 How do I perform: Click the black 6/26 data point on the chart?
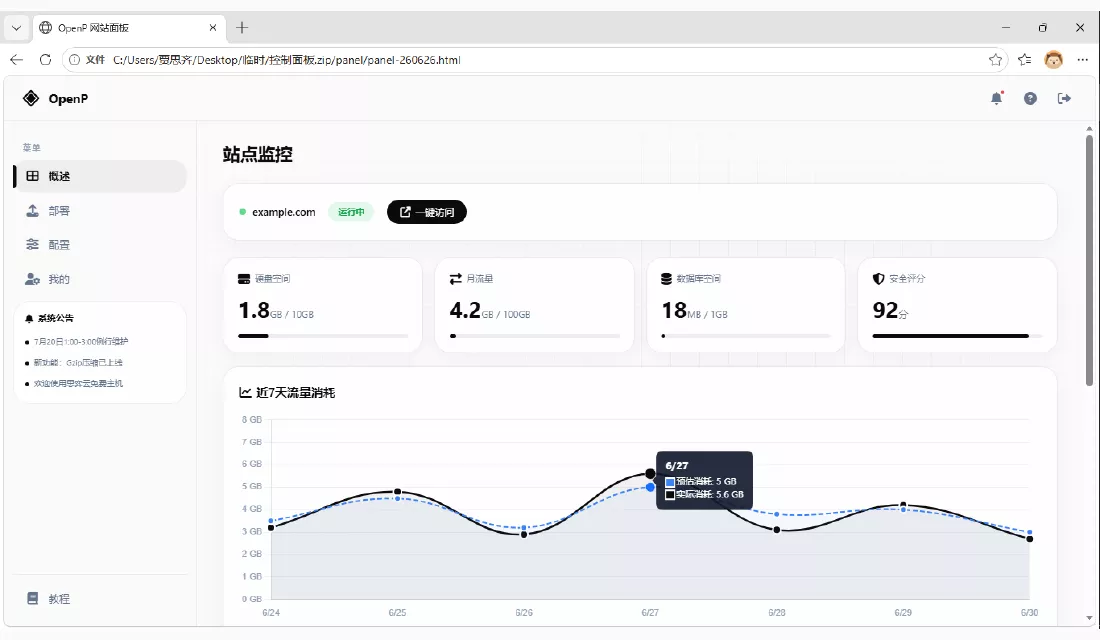(x=524, y=535)
